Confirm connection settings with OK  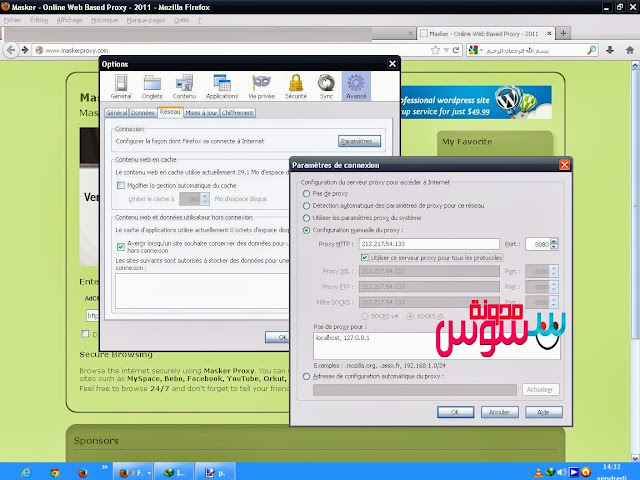click(456, 412)
